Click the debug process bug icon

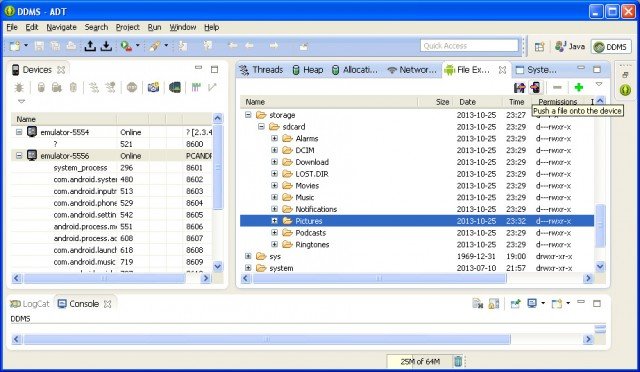[x=19, y=87]
